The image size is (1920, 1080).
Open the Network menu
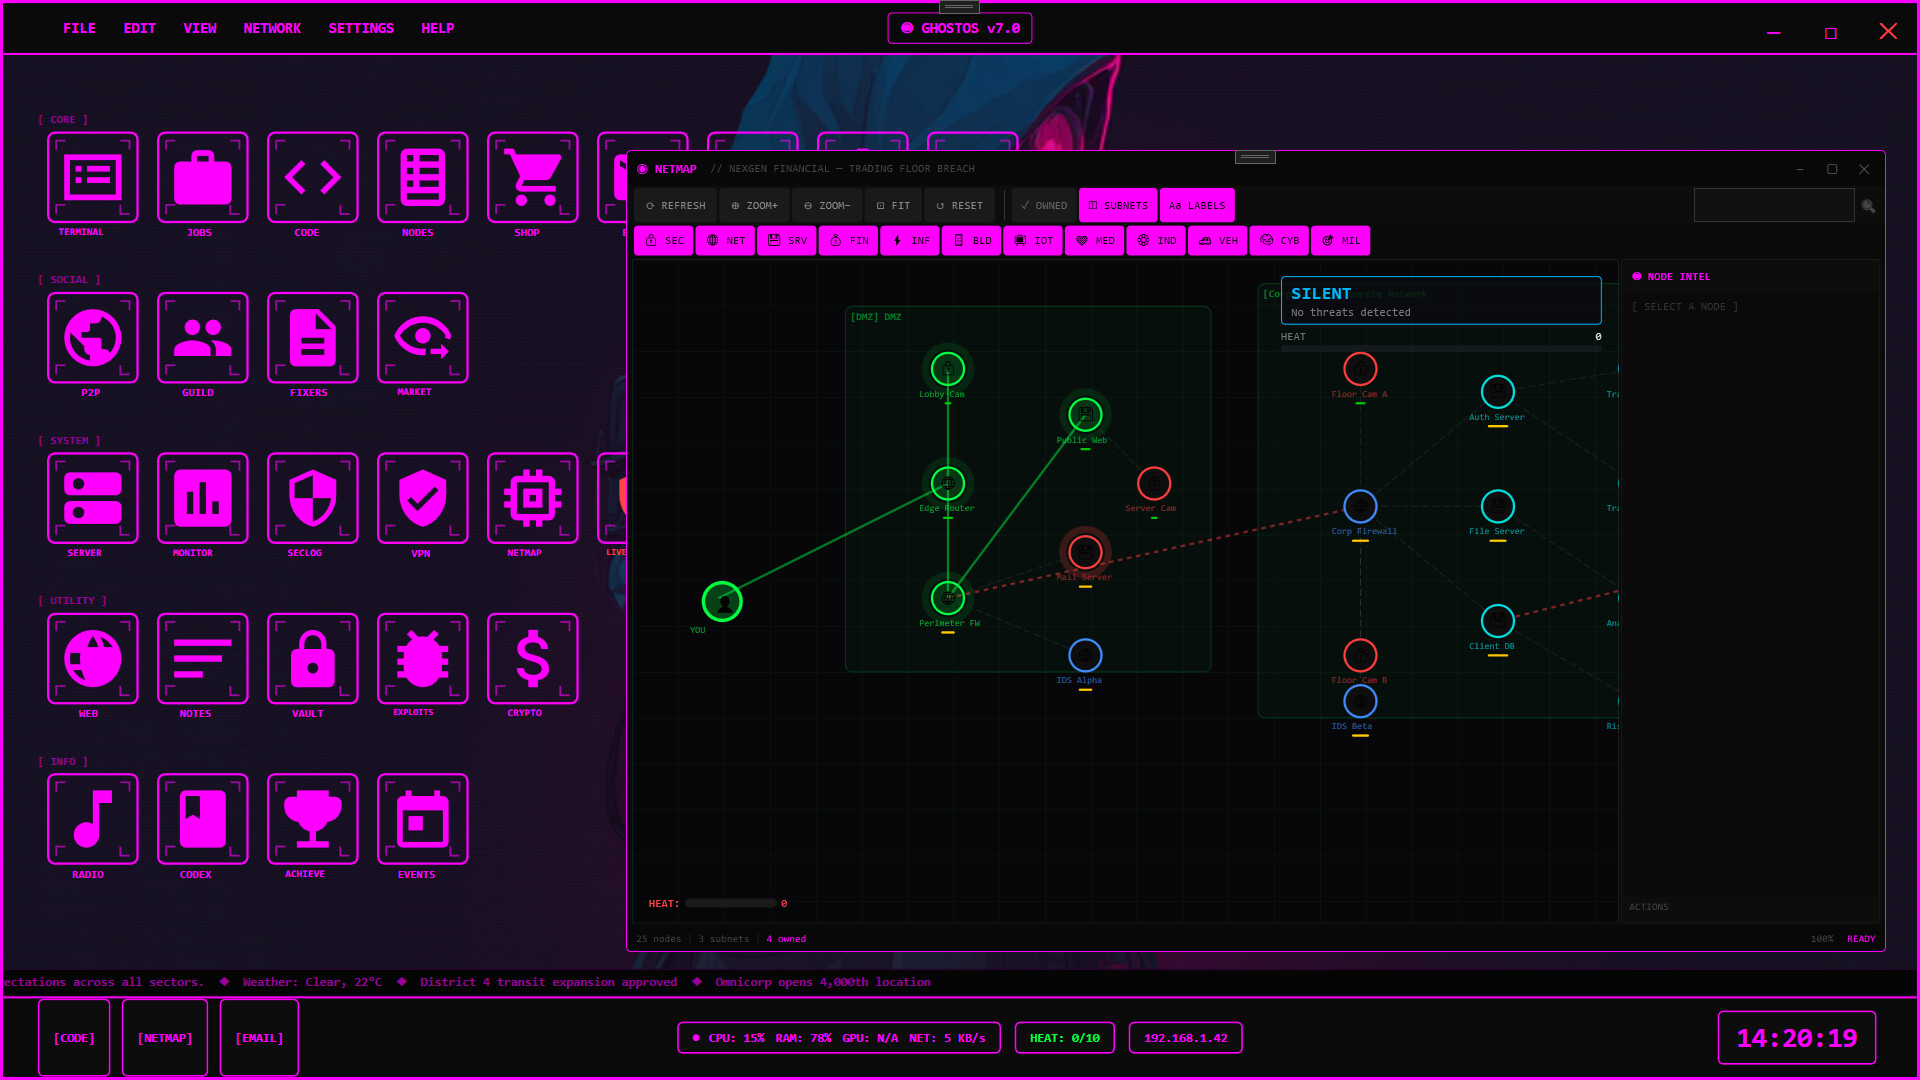tap(272, 28)
